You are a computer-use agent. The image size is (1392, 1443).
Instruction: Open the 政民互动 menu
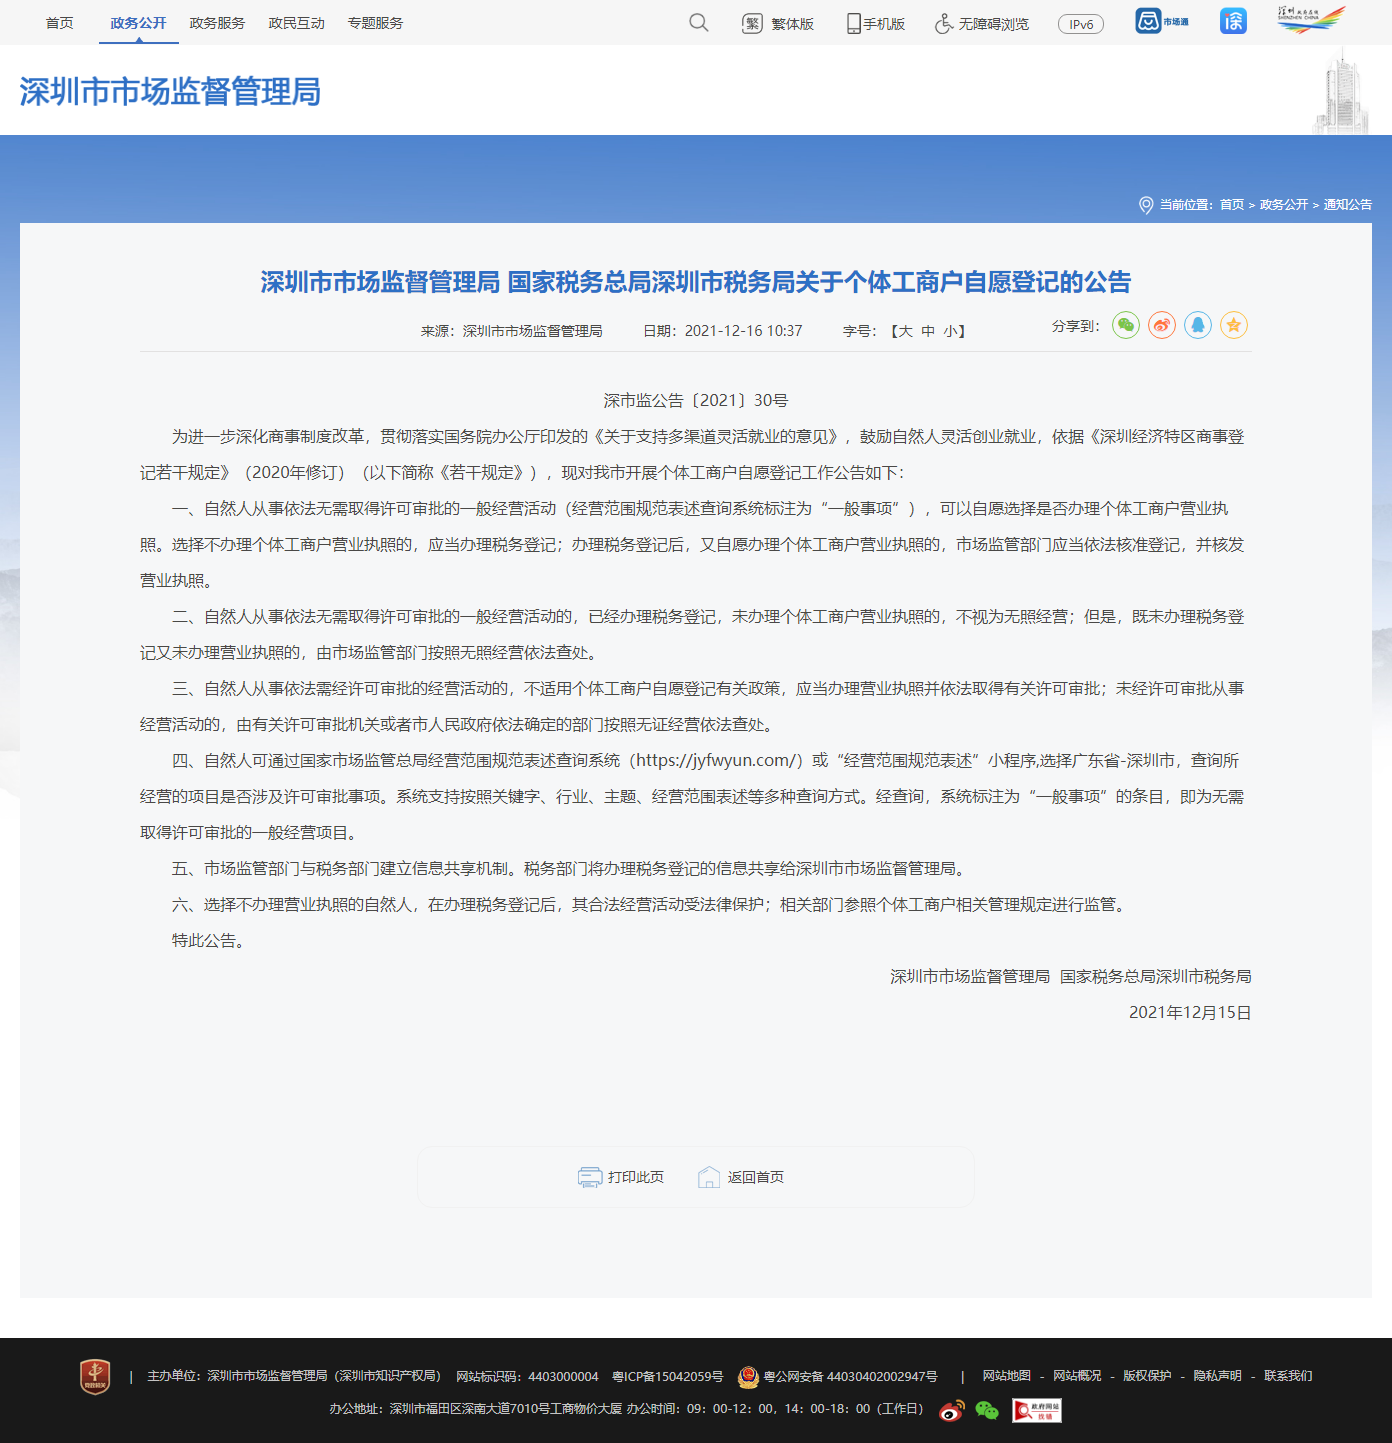click(x=295, y=22)
